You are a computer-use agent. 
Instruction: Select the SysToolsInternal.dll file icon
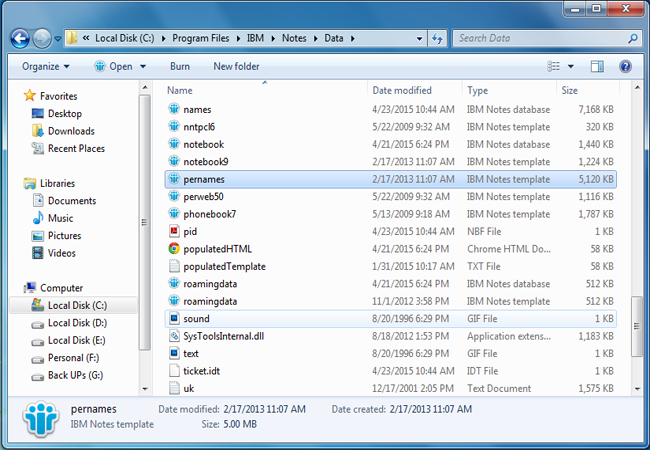tap(174, 336)
